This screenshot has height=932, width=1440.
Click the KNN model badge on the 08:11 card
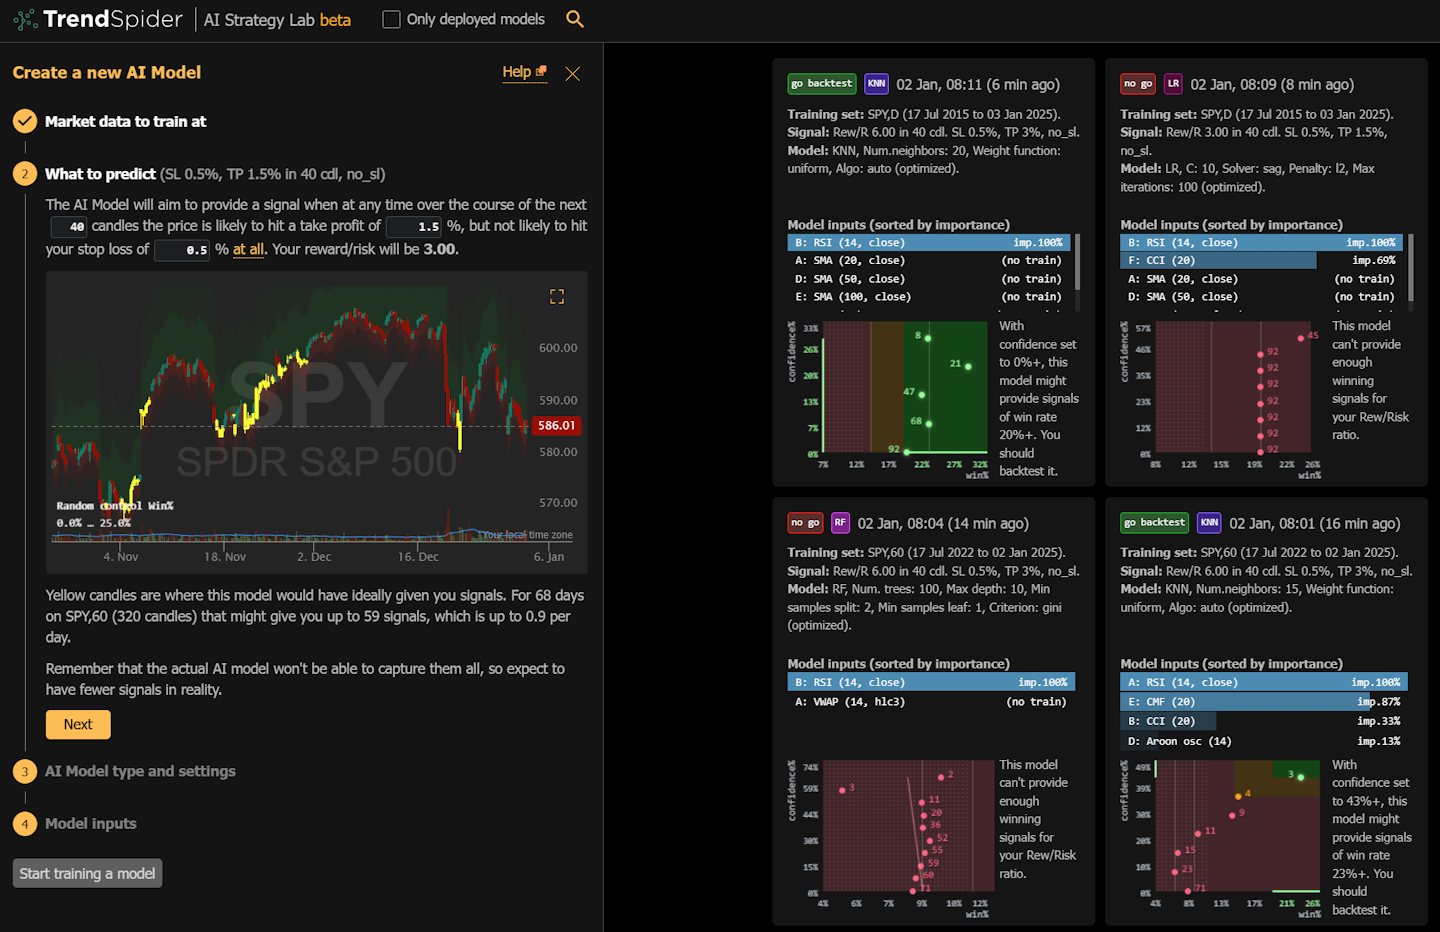874,84
